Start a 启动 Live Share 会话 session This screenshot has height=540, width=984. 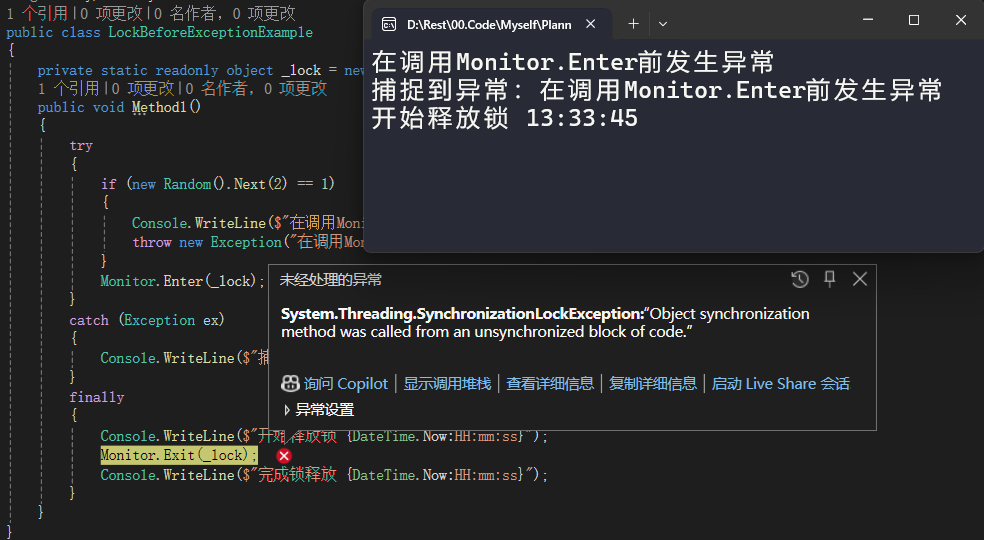pos(781,384)
